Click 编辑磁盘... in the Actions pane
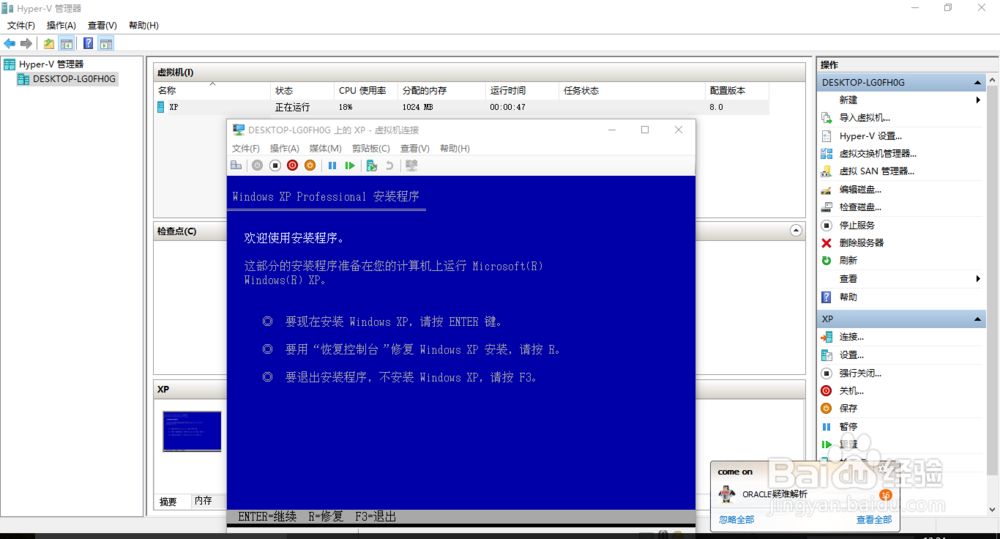Viewport: 1000px width, 539px height. [860, 189]
